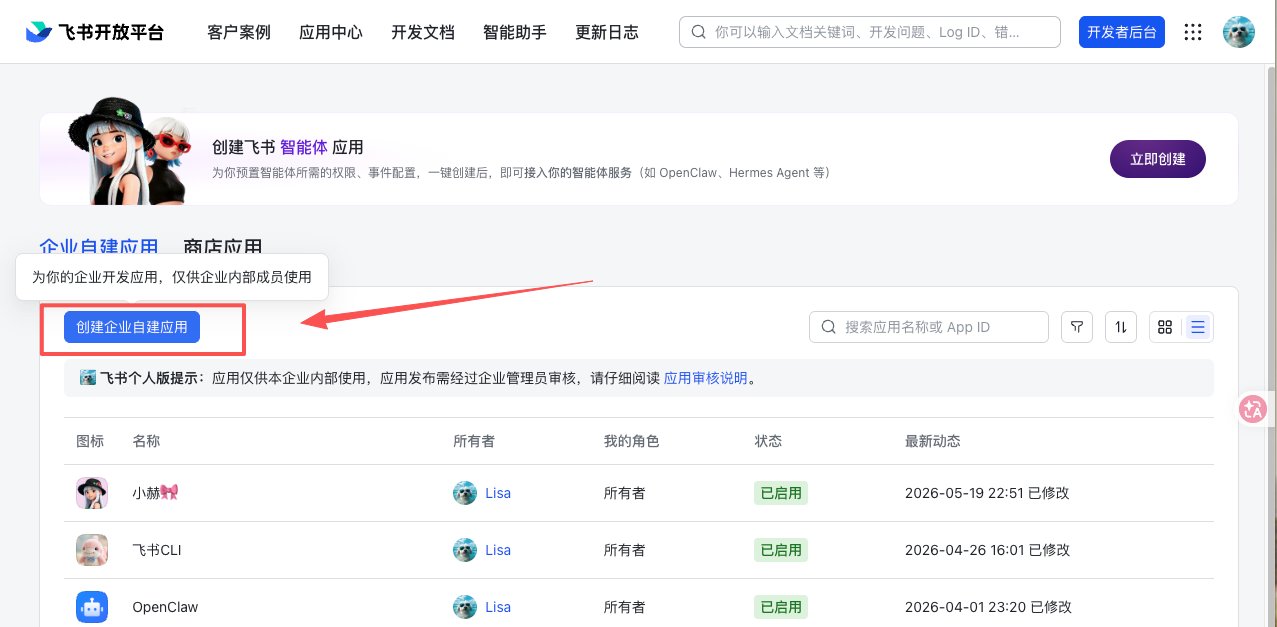Click 状态 column header
This screenshot has width=1277, height=627.
click(x=768, y=441)
